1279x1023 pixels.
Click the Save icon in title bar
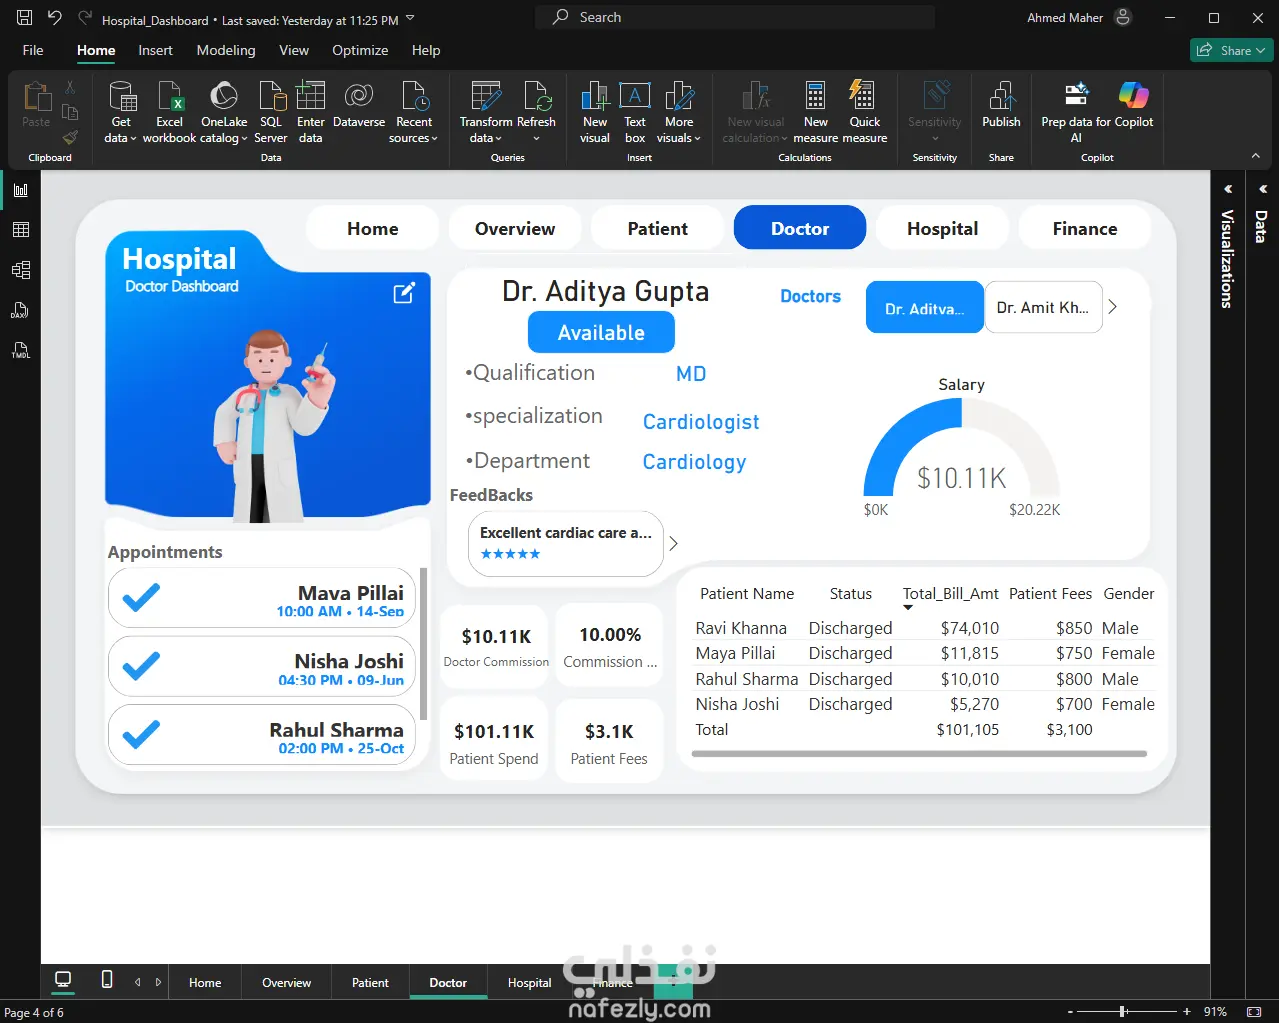[x=25, y=18]
